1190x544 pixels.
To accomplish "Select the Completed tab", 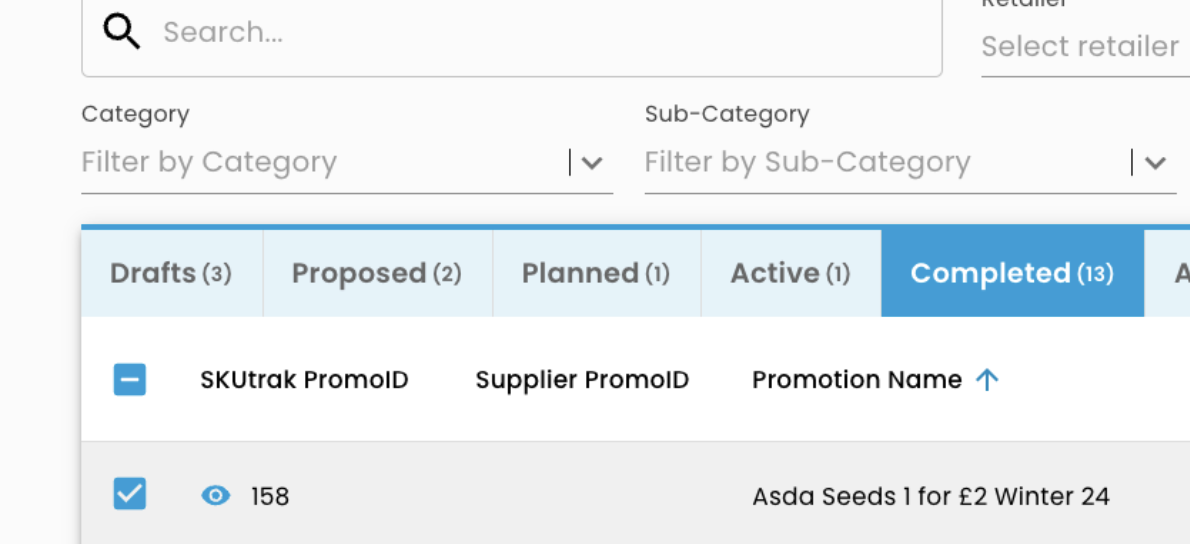I will (1012, 273).
